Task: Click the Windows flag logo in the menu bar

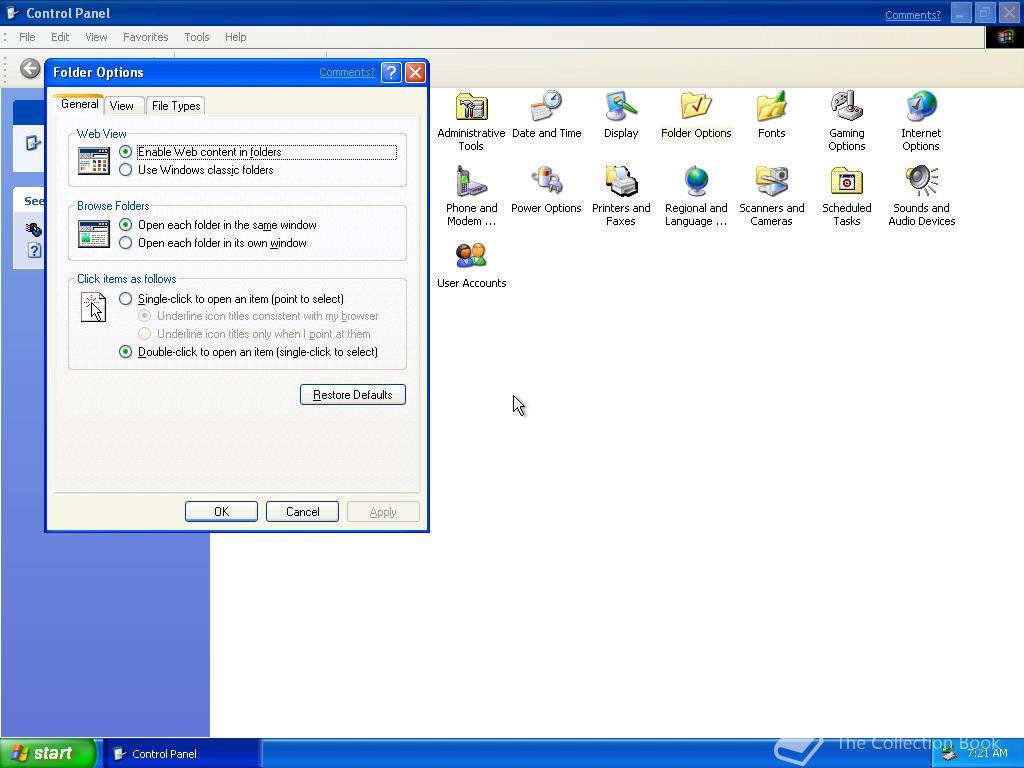Action: (1004, 37)
